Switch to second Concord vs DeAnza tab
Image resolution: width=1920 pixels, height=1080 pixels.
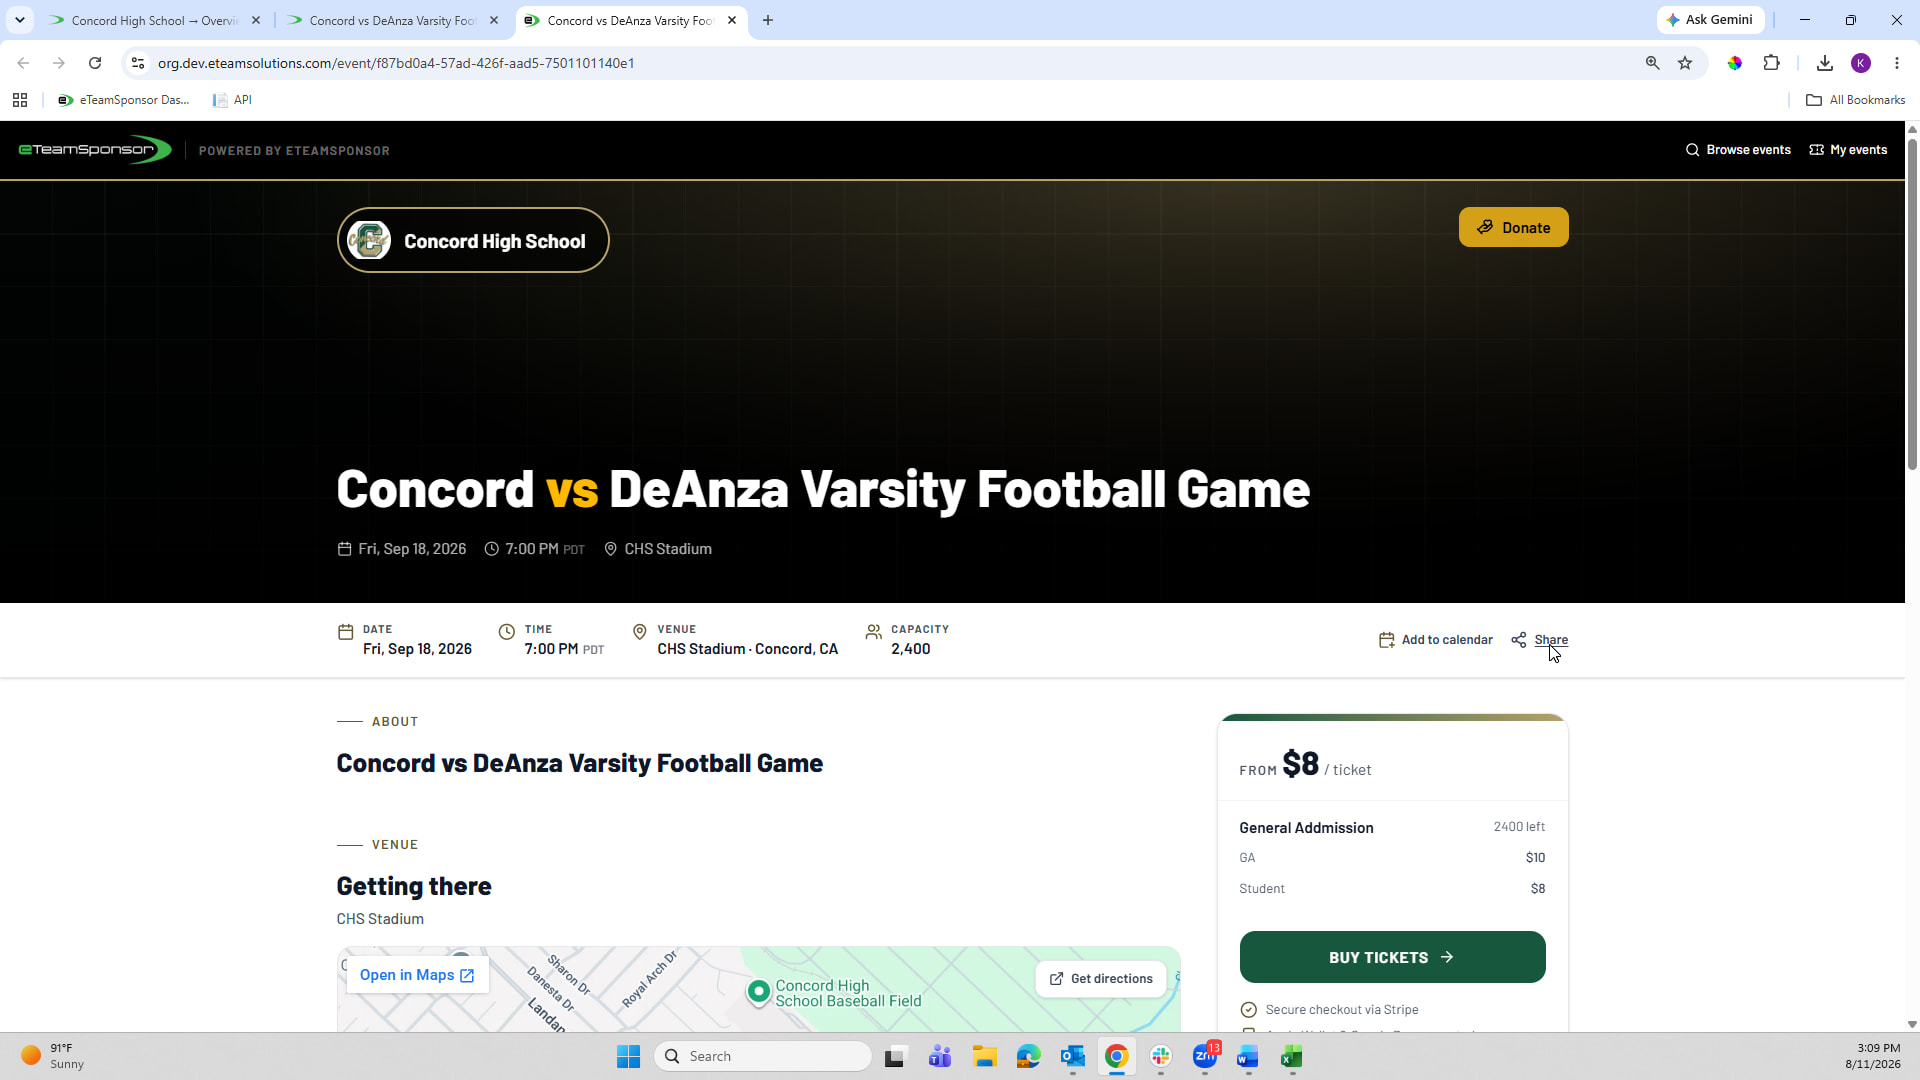[x=393, y=20]
